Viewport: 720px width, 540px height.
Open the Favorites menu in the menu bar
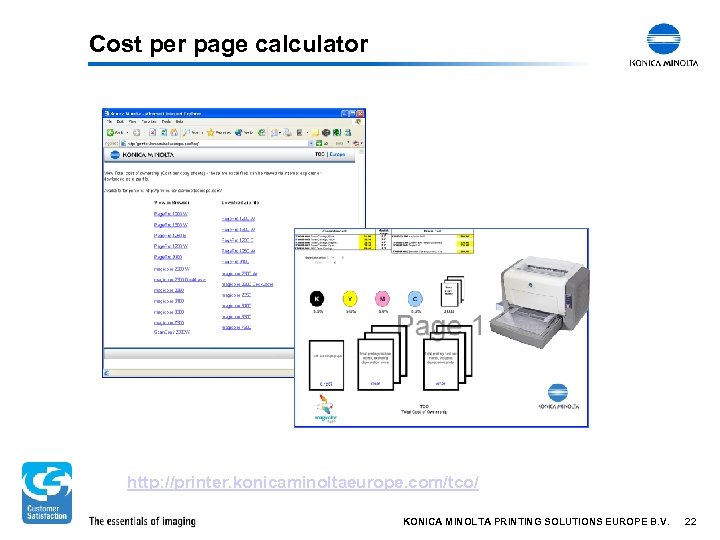(149, 122)
